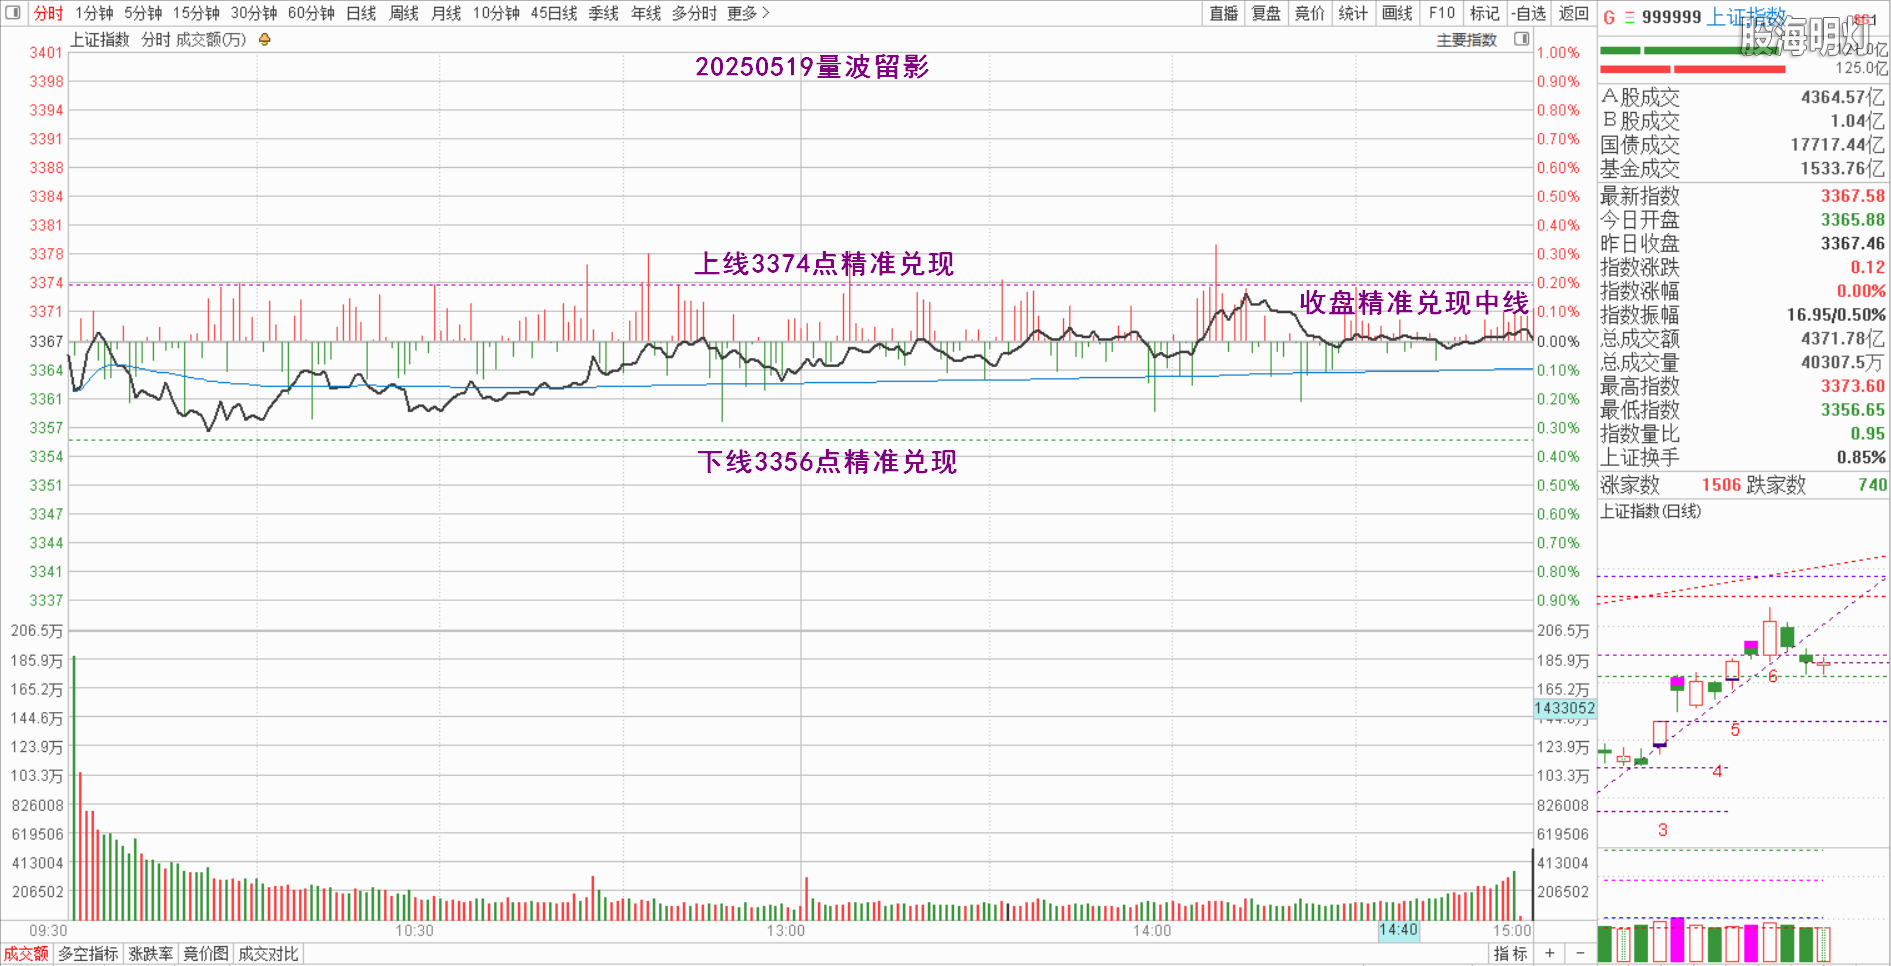Click the A股成交 value 4364.57亿
This screenshot has height=966, width=1891.
1842,97
